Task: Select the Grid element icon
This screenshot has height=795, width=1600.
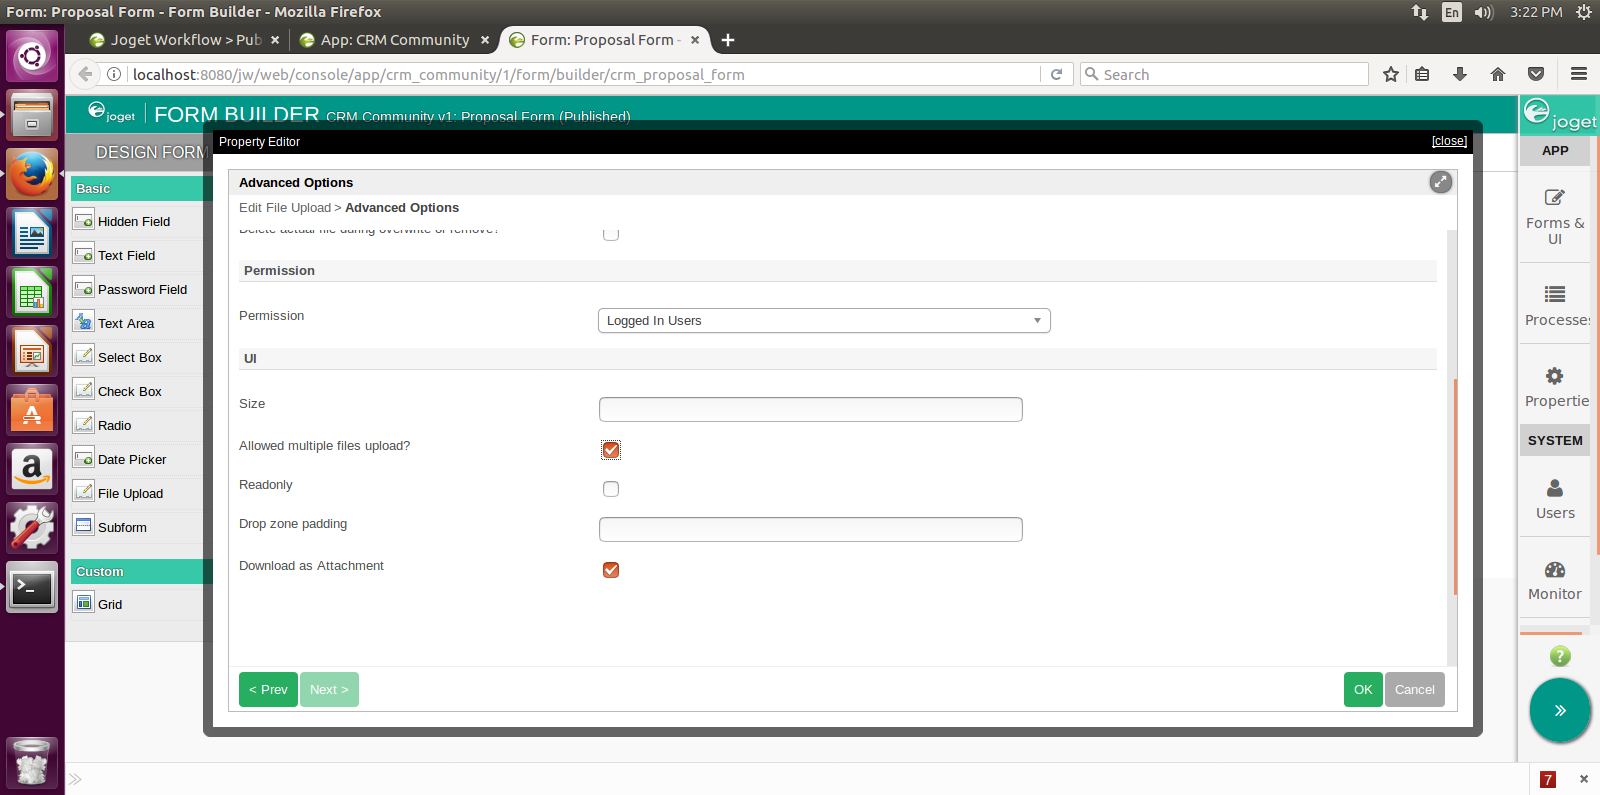Action: (x=84, y=603)
